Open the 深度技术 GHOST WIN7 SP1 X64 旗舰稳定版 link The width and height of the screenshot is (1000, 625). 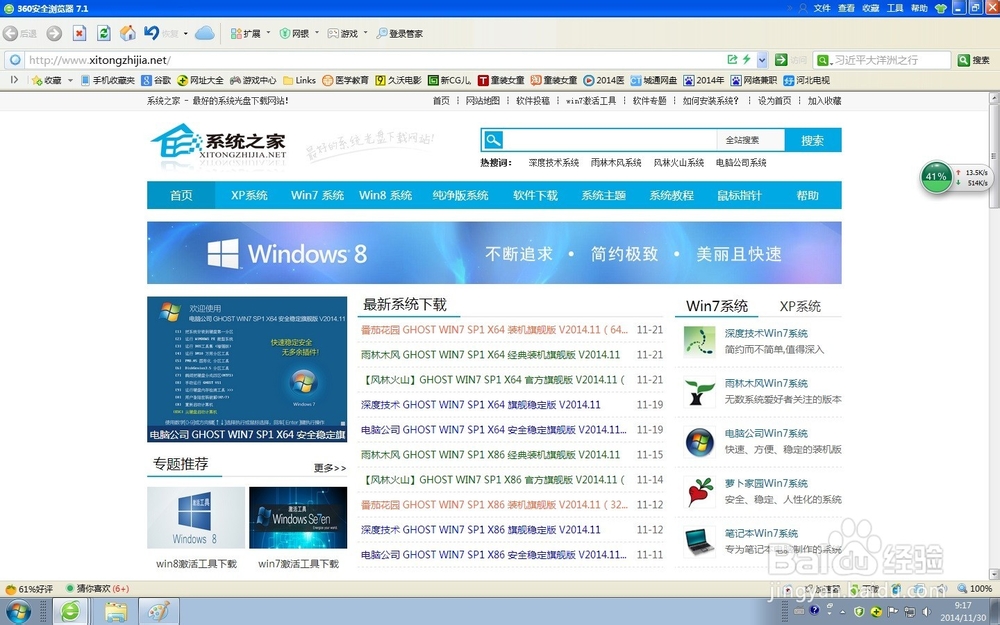click(480, 404)
